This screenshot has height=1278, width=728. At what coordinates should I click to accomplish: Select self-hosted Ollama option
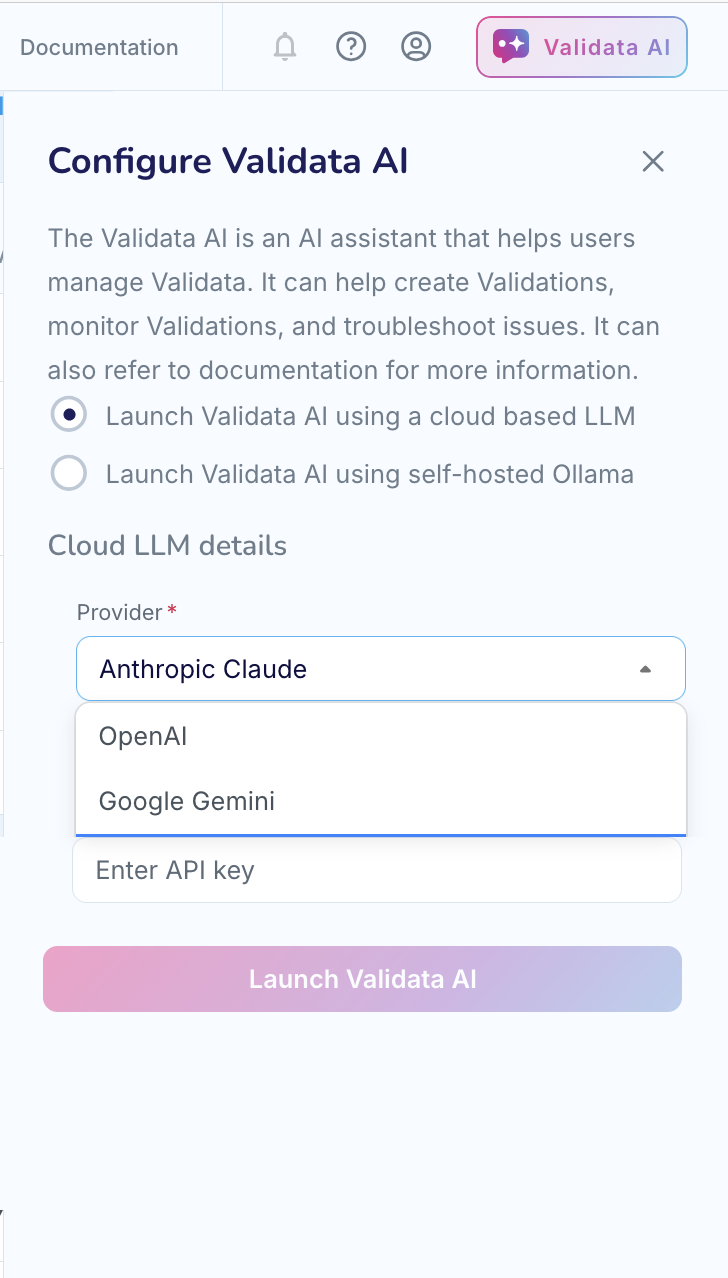pyautogui.click(x=68, y=473)
